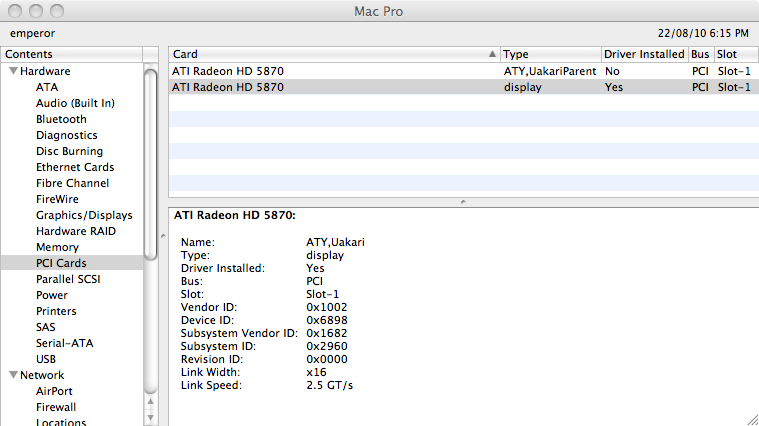Screen dimensions: 759x426
Task: Open Parallel SCSI entry
Action: point(68,279)
